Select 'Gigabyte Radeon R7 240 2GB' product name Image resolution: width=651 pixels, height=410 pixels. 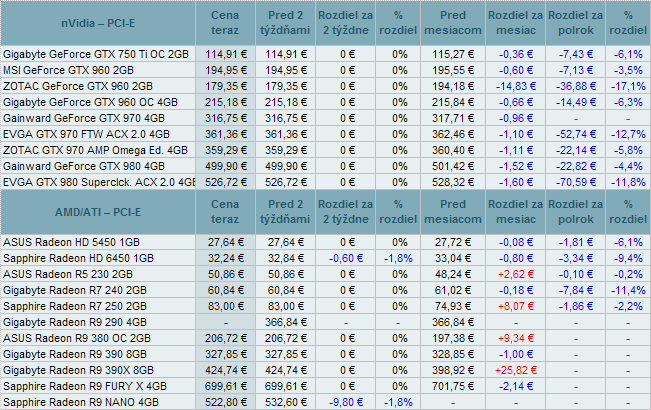pyautogui.click(x=75, y=290)
